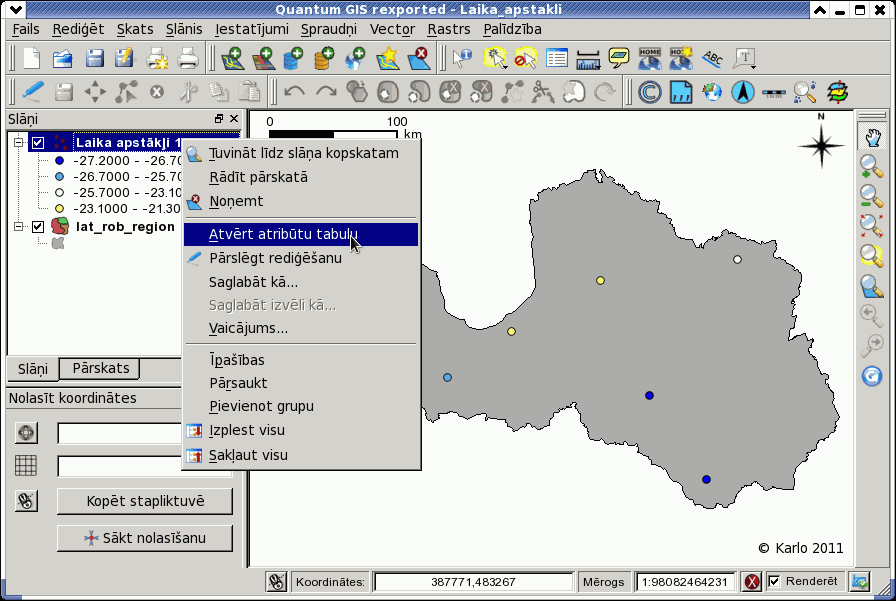
Task: Save project with floppy disk icon
Action: pyautogui.click(x=94, y=58)
